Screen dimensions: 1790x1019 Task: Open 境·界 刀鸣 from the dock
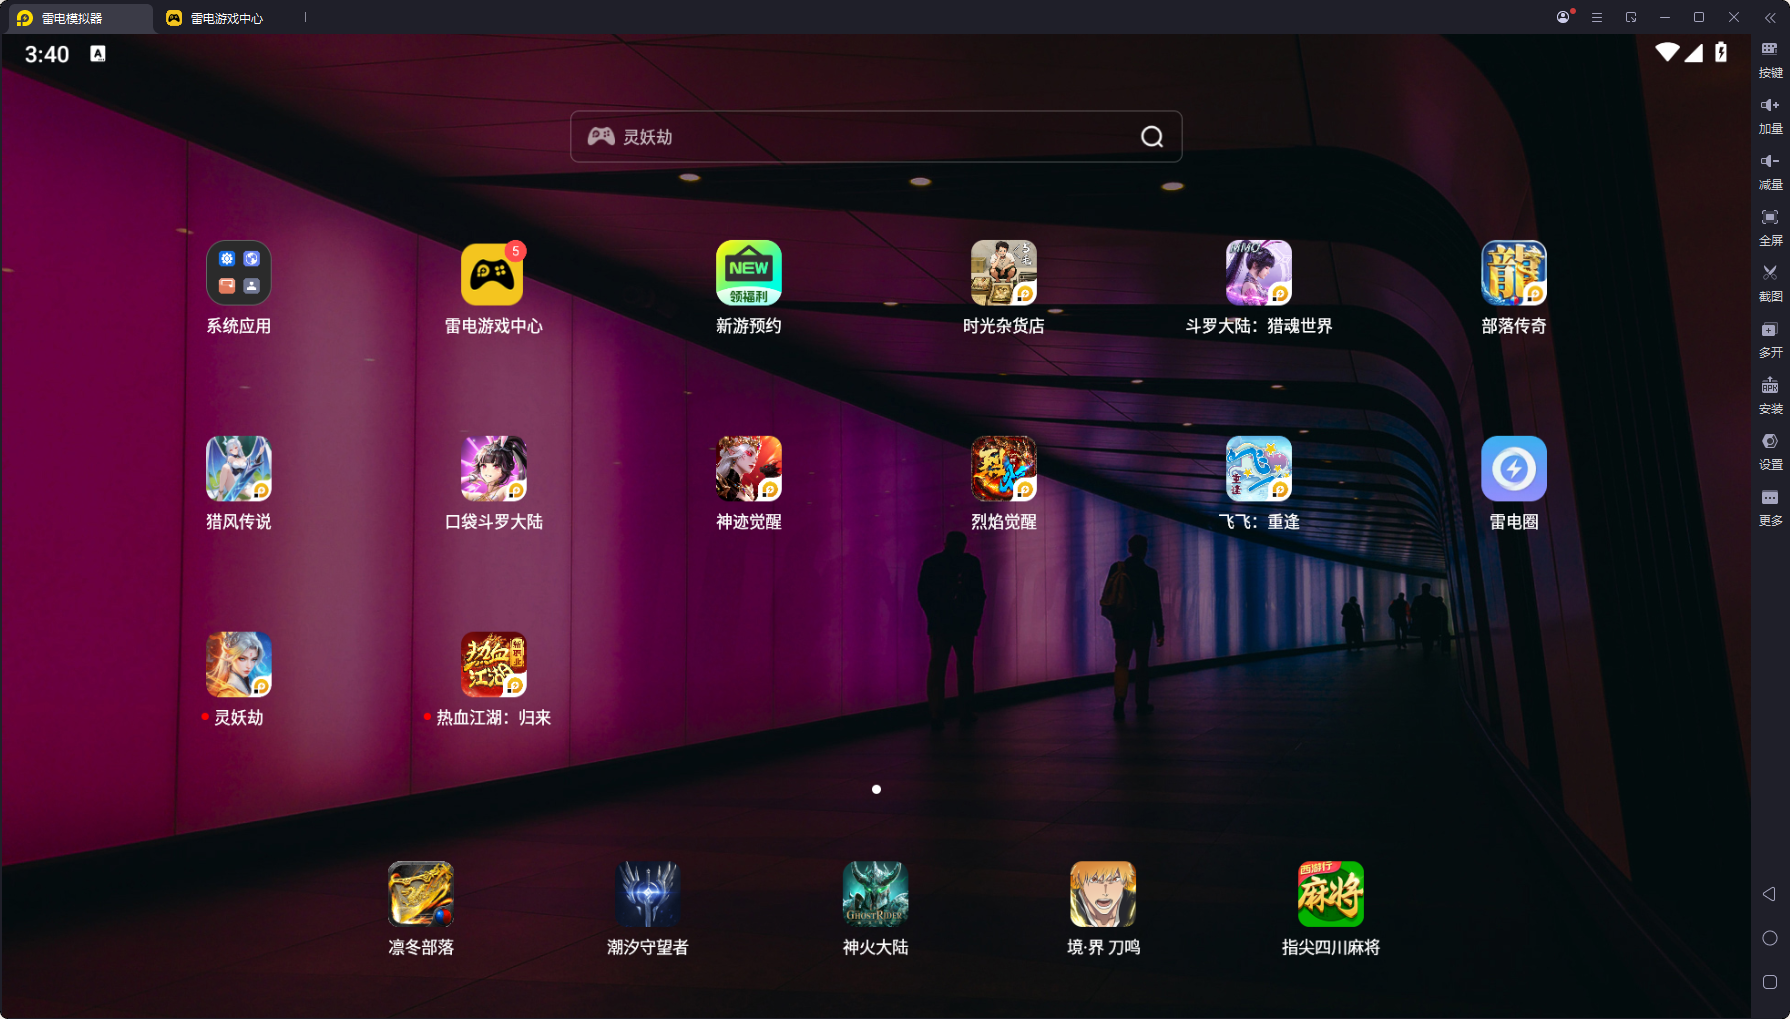pyautogui.click(x=1102, y=894)
